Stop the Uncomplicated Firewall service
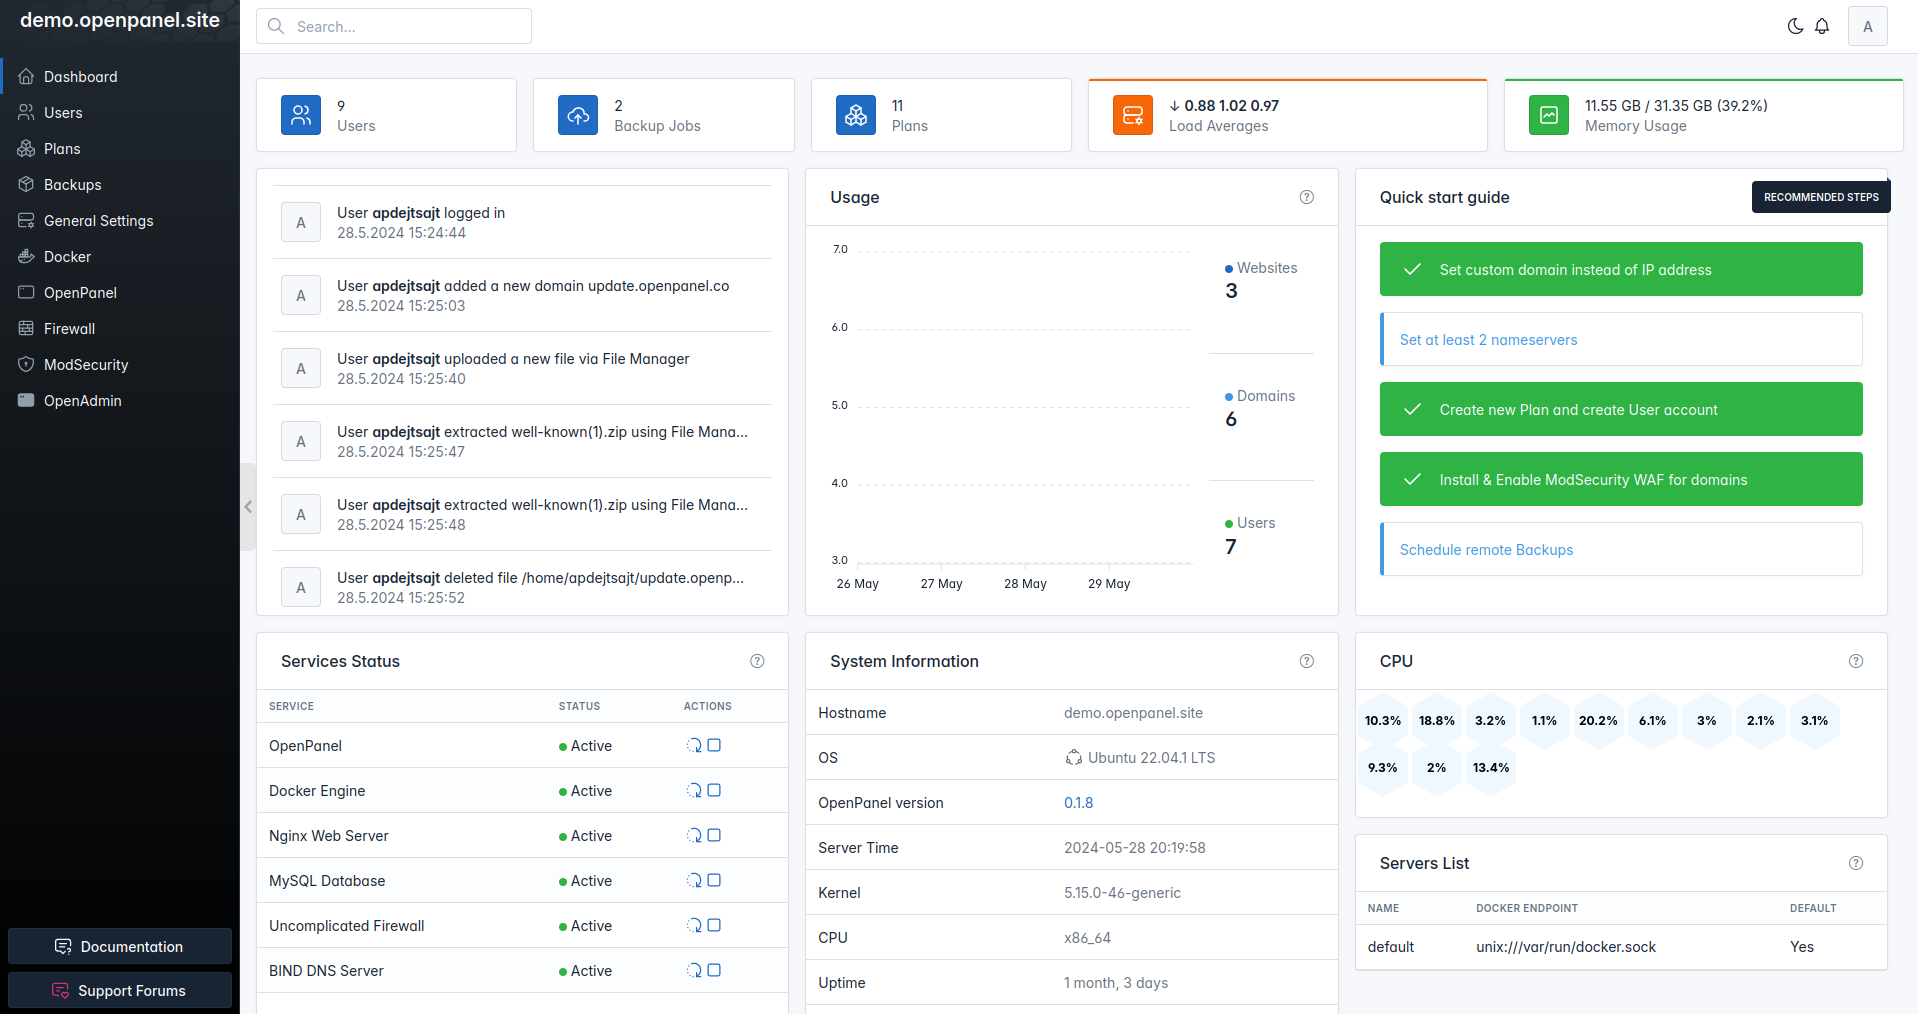1918x1014 pixels. [x=714, y=925]
